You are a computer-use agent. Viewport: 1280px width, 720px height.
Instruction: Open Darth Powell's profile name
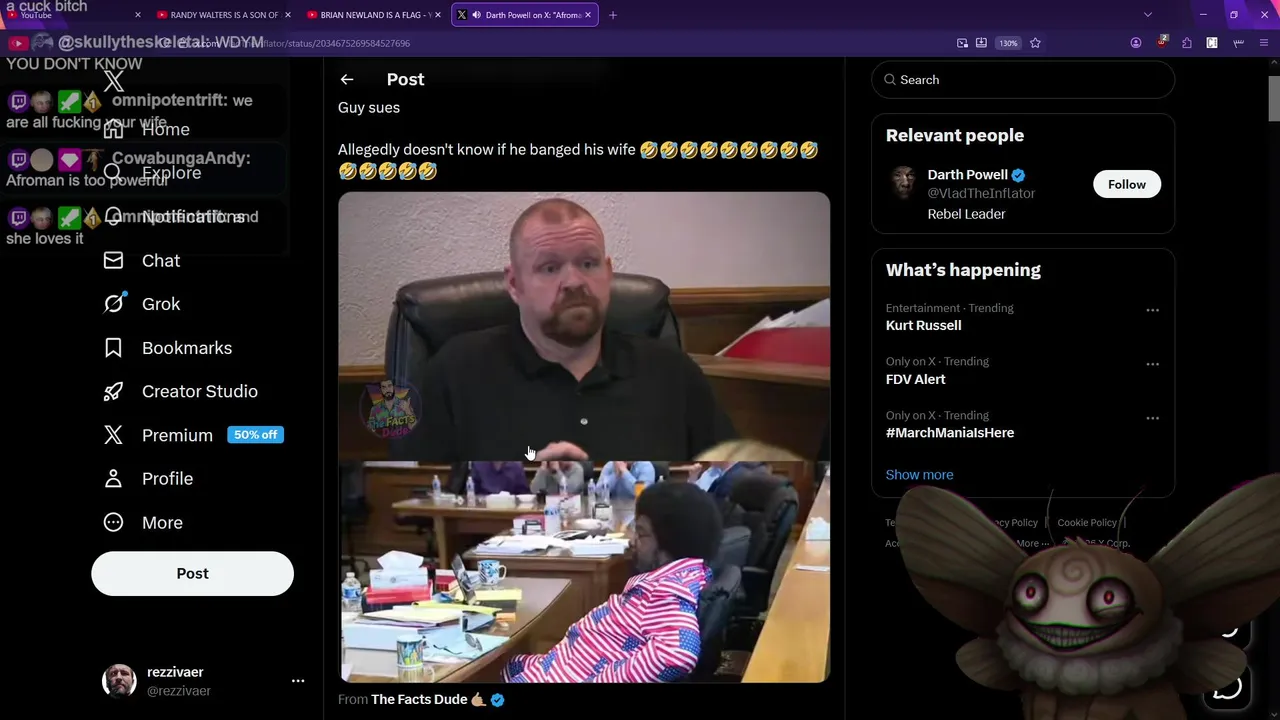[967, 175]
